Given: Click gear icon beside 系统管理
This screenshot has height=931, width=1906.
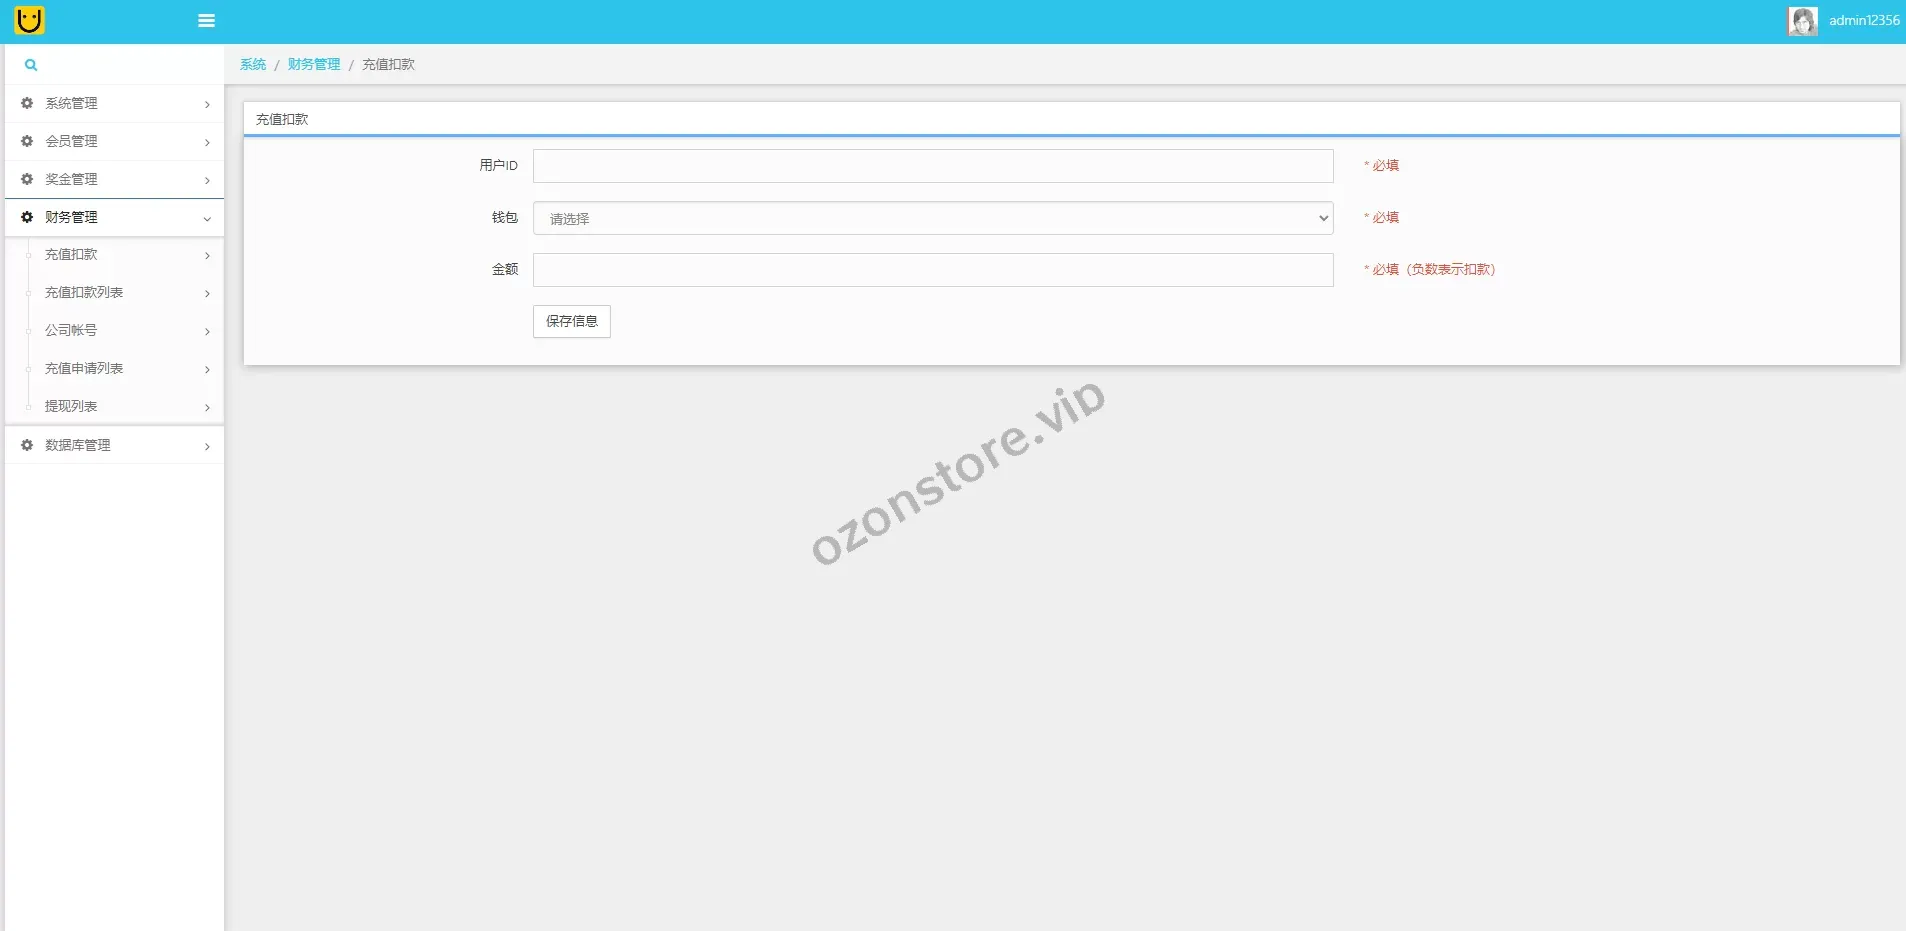Looking at the screenshot, I should click(27, 103).
